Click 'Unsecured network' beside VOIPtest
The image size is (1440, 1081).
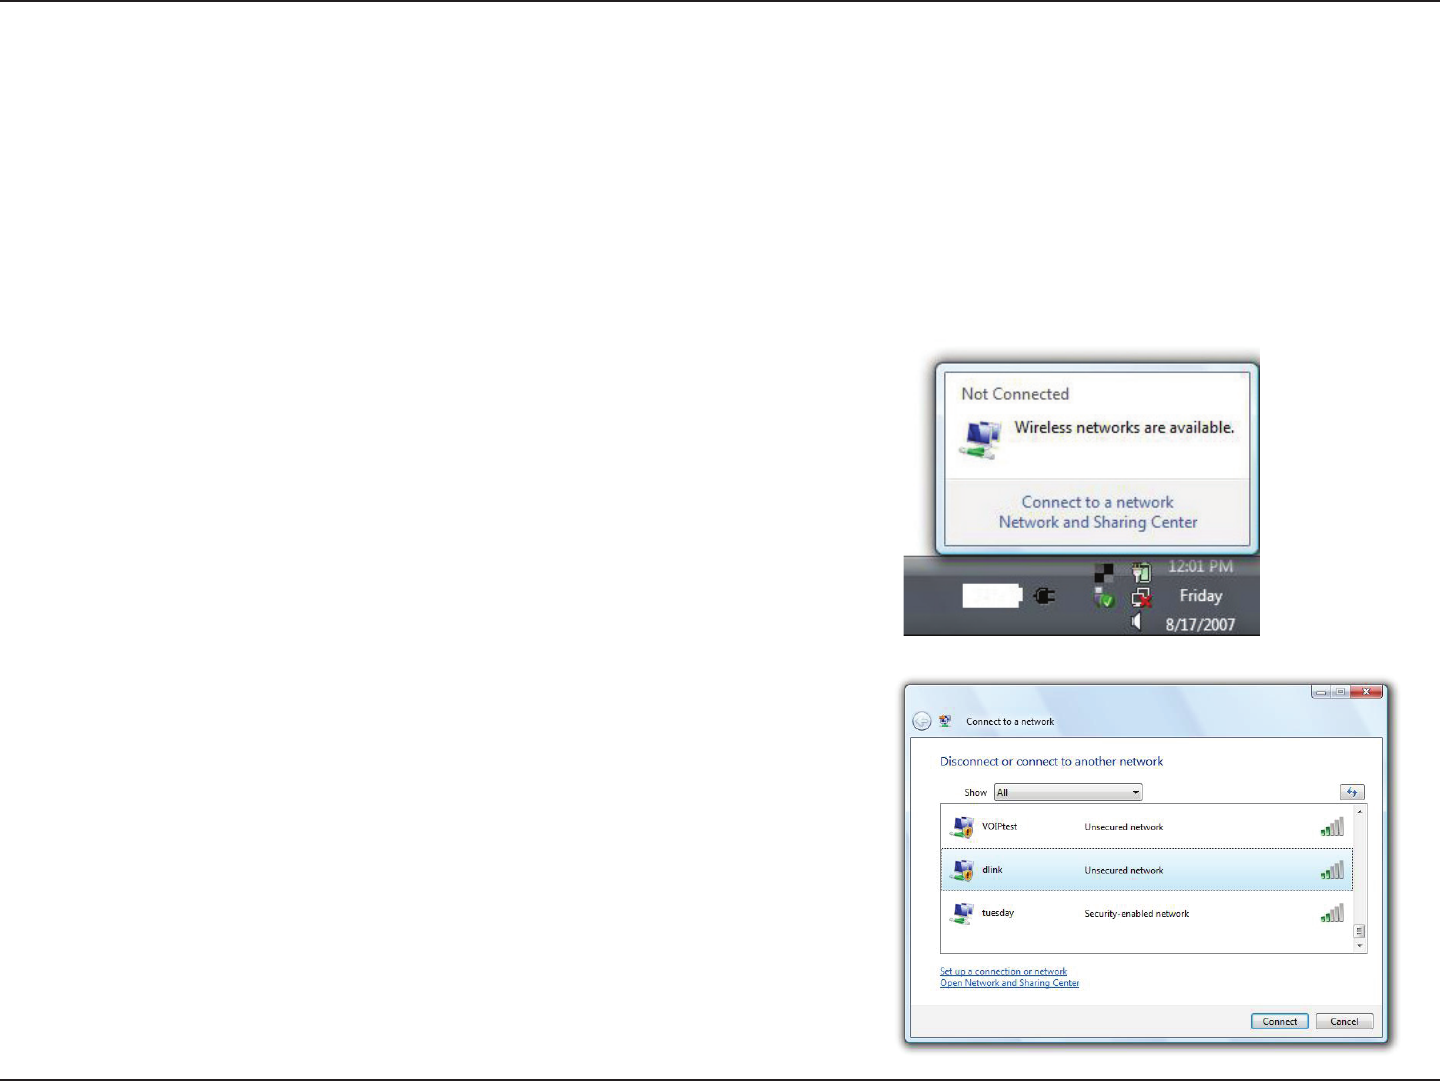[1124, 827]
